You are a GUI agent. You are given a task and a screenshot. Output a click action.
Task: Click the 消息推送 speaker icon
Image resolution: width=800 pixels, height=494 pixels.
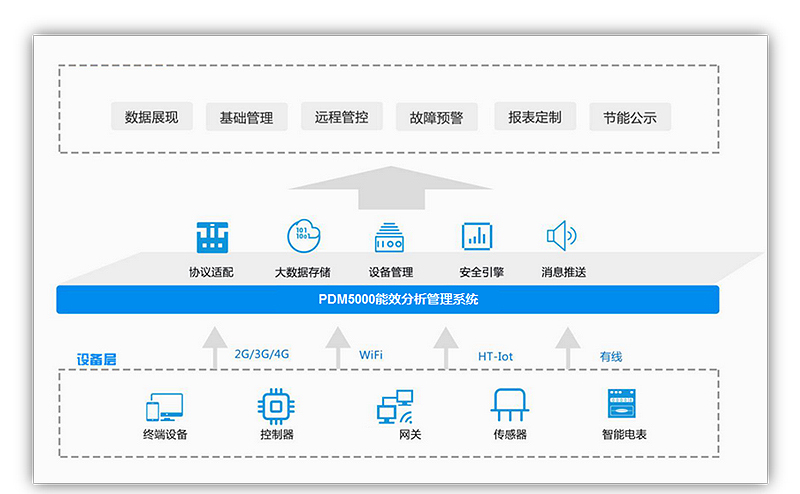561,237
